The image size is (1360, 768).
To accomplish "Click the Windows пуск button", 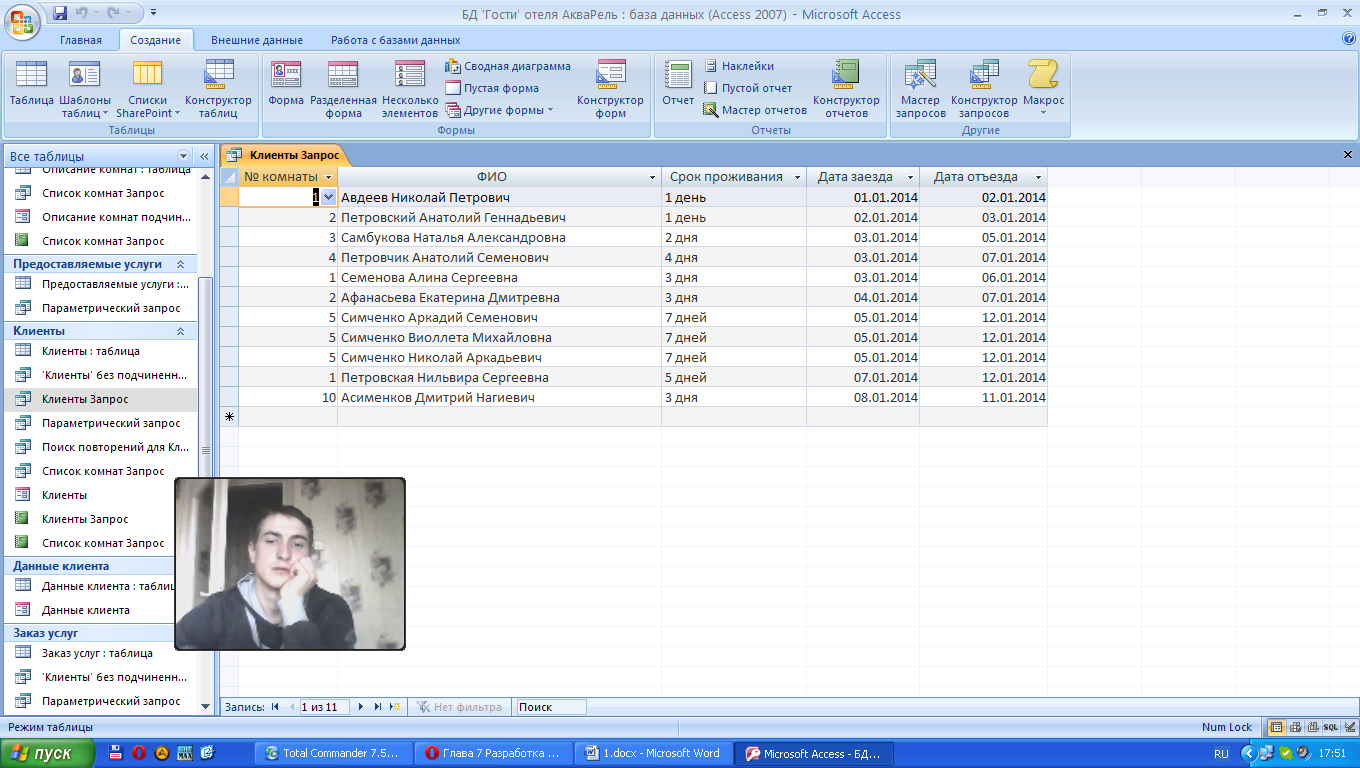I will (48, 754).
